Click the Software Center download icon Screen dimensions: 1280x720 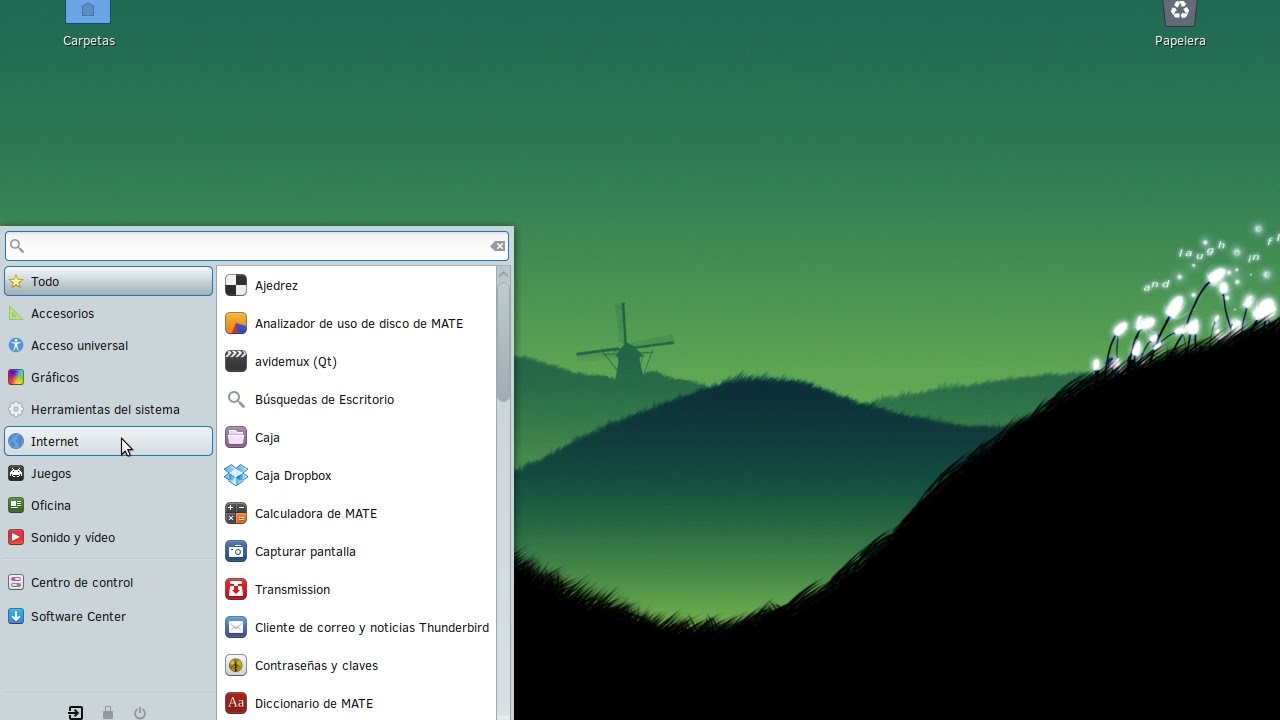16,617
